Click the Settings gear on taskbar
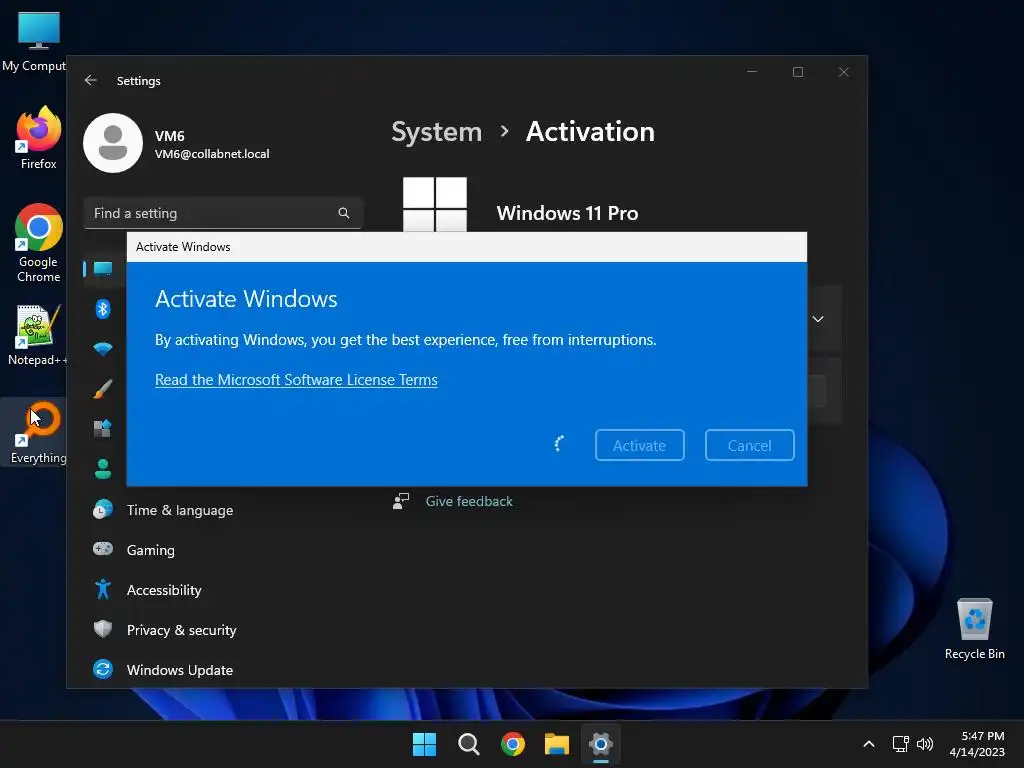 point(601,744)
